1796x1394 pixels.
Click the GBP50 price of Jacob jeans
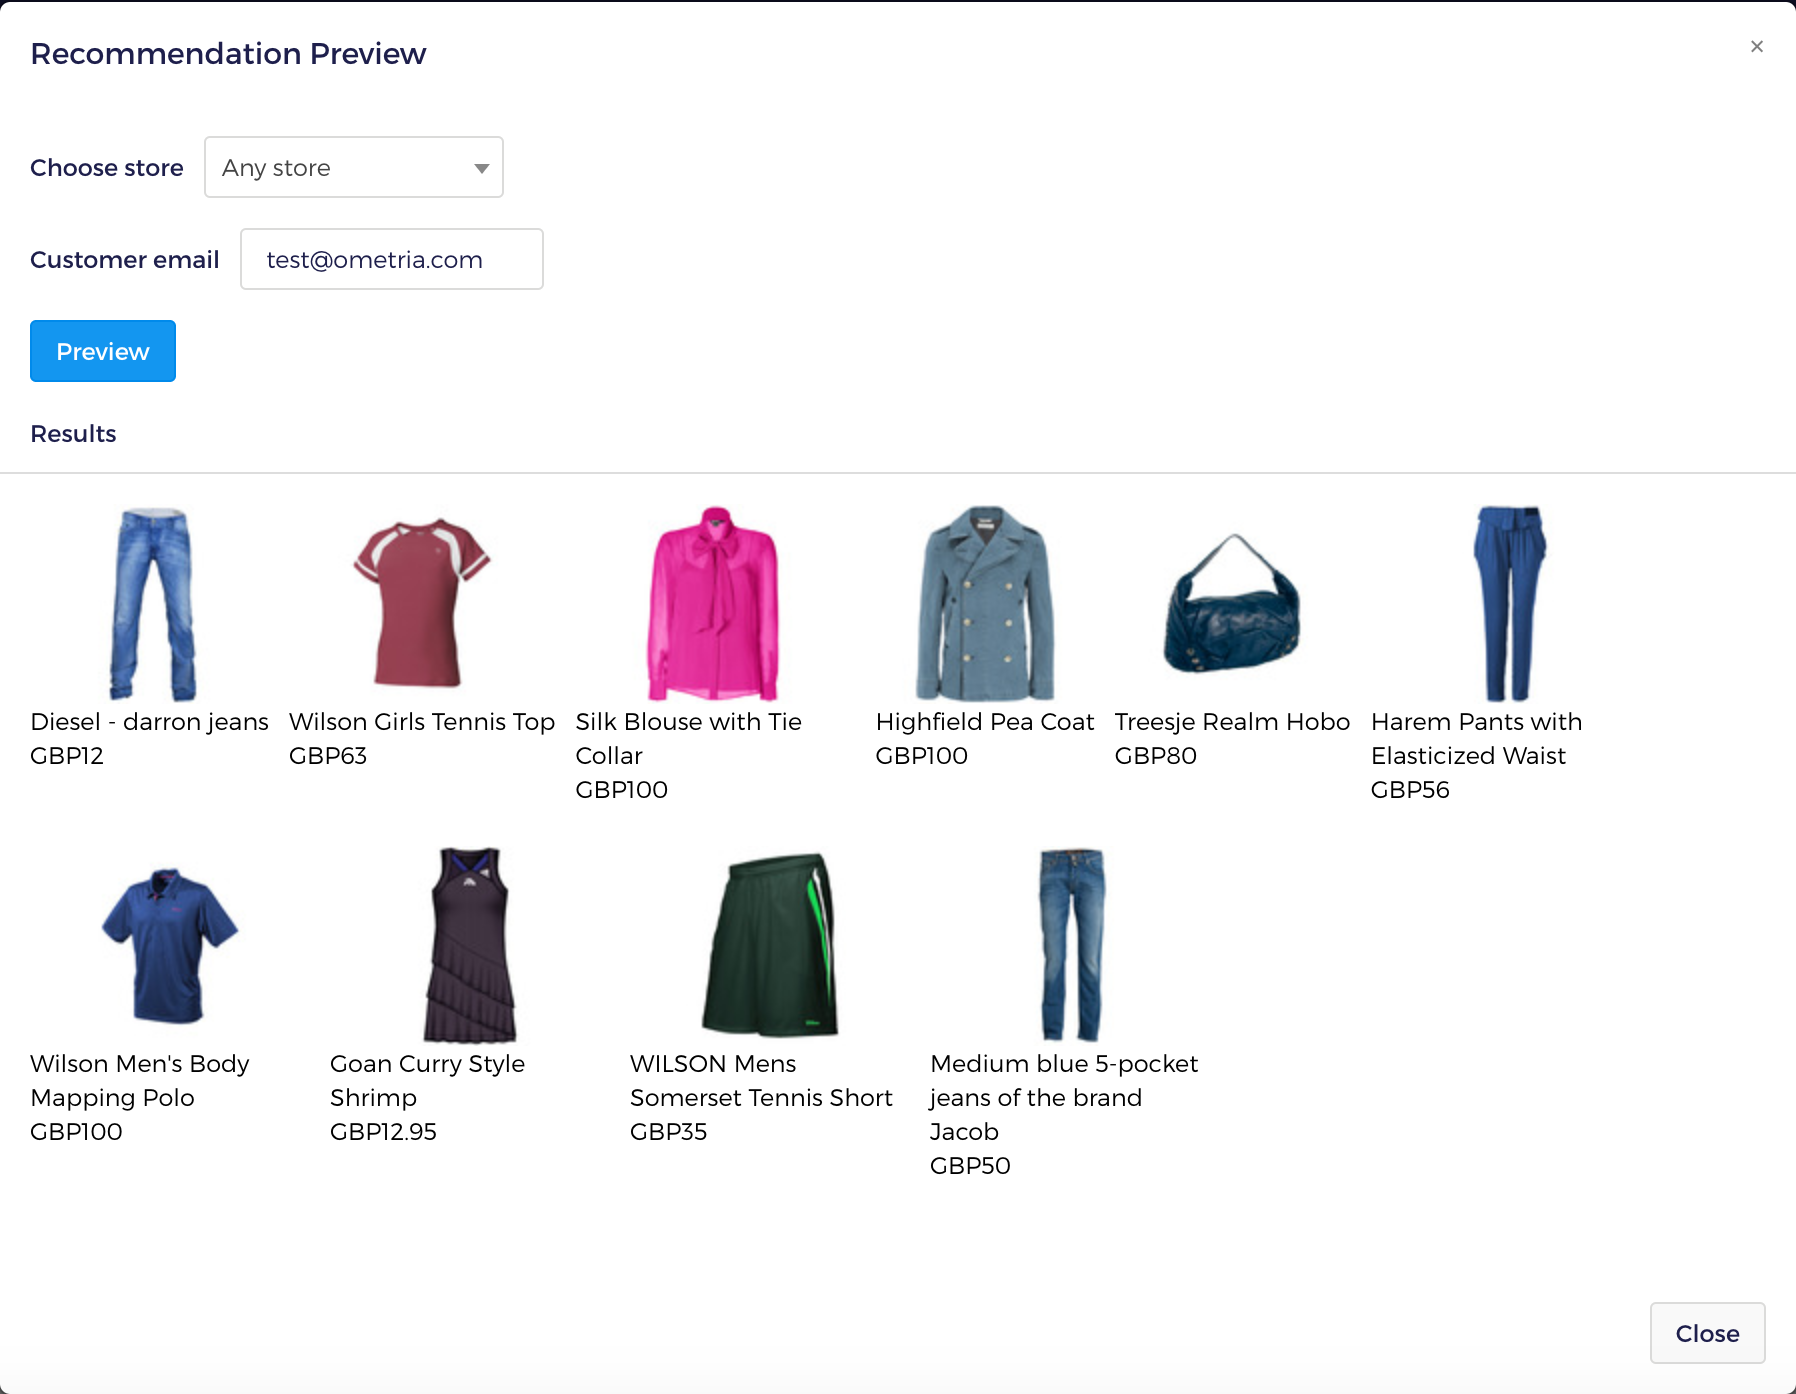click(x=970, y=1166)
